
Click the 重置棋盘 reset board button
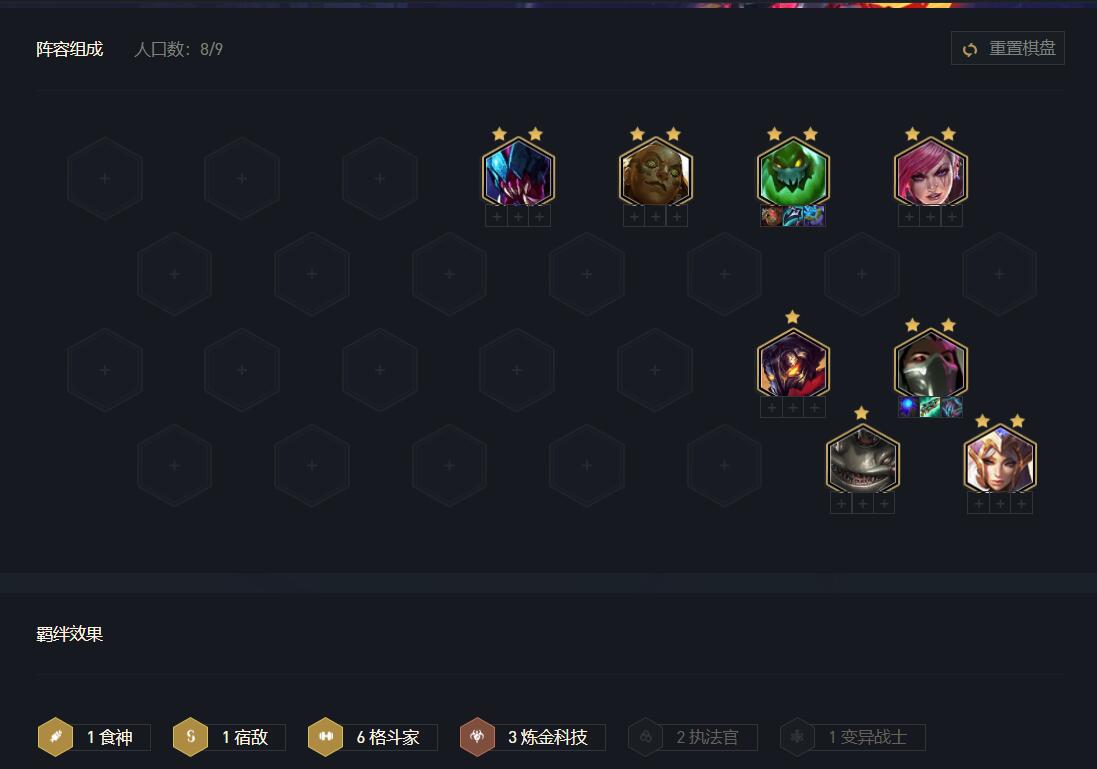(1007, 48)
